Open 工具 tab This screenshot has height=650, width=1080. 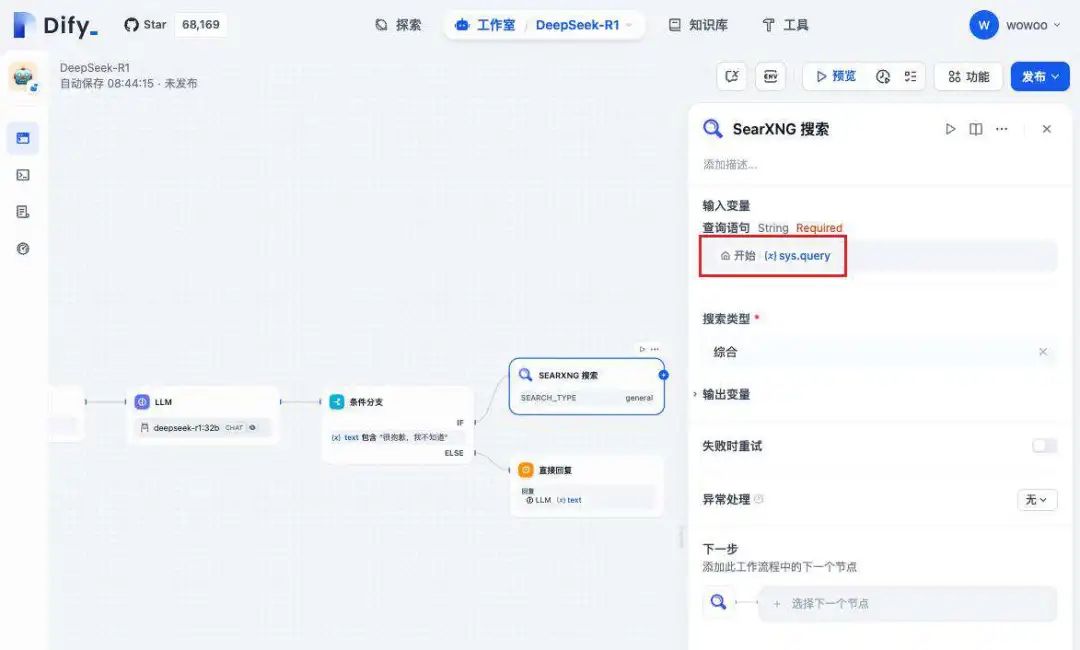pos(785,25)
